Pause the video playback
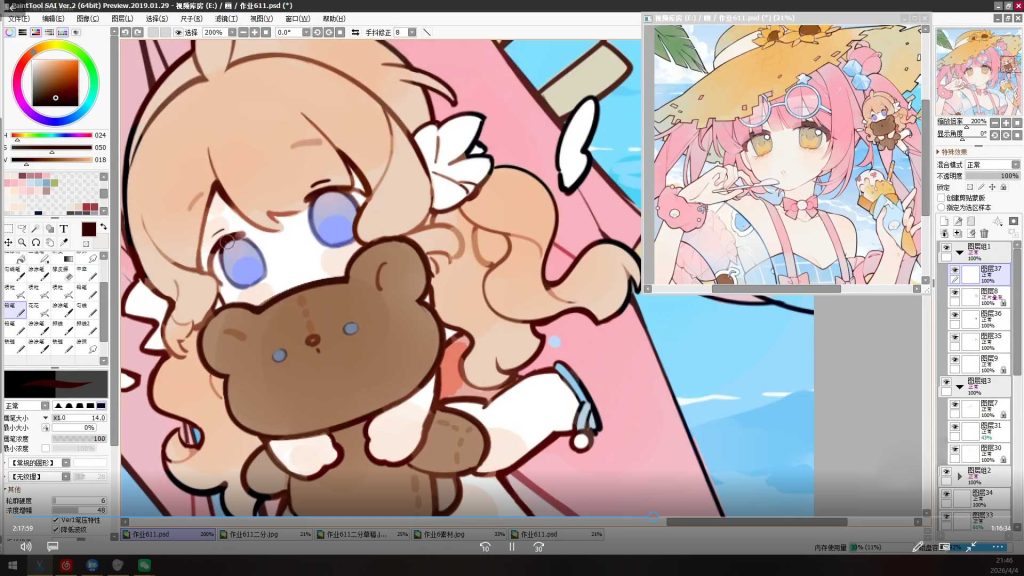Image resolution: width=1024 pixels, height=576 pixels. (x=512, y=547)
